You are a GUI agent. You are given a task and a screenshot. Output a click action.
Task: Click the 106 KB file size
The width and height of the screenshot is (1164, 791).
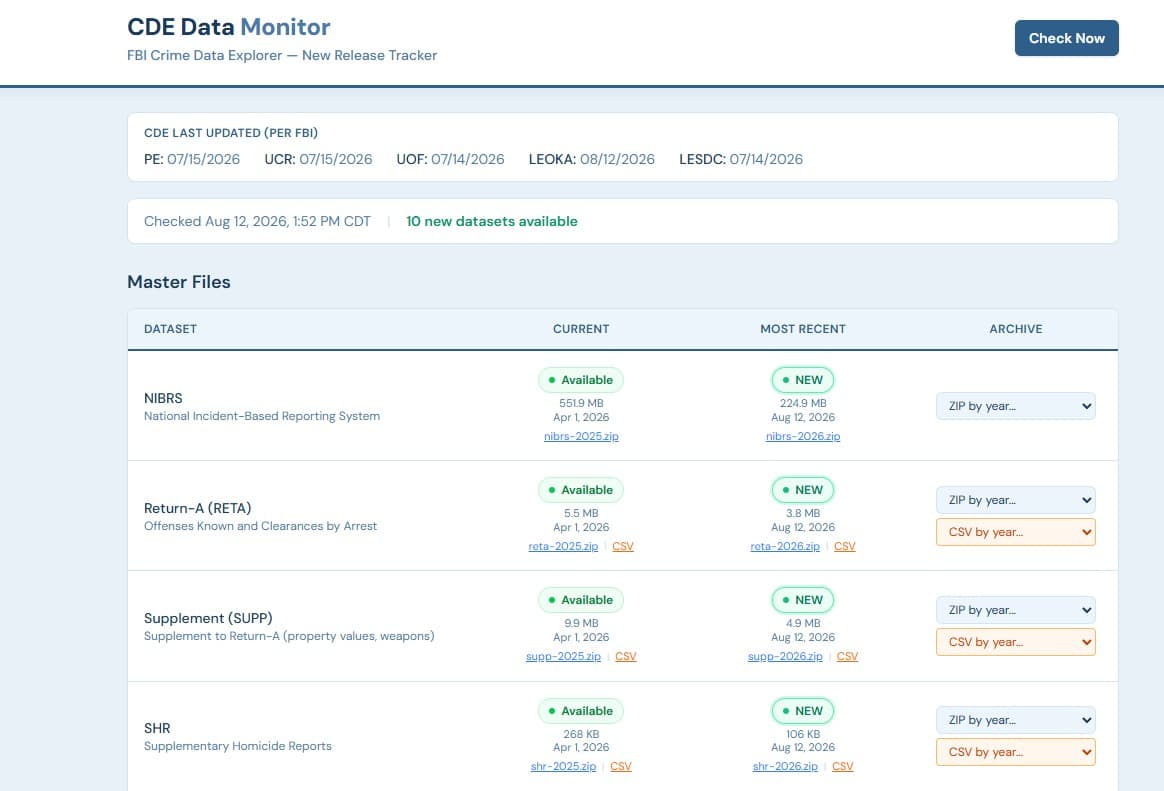(x=802, y=735)
